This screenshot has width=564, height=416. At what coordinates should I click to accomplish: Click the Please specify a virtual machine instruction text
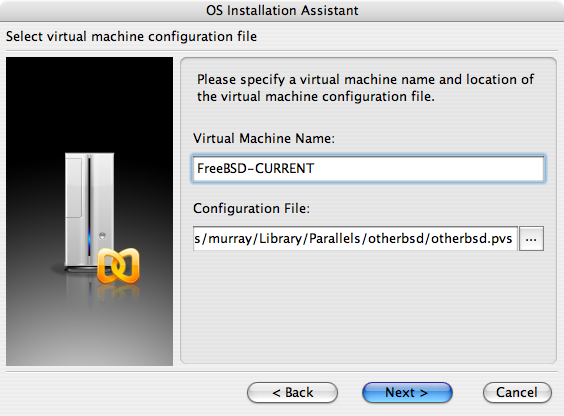365,88
